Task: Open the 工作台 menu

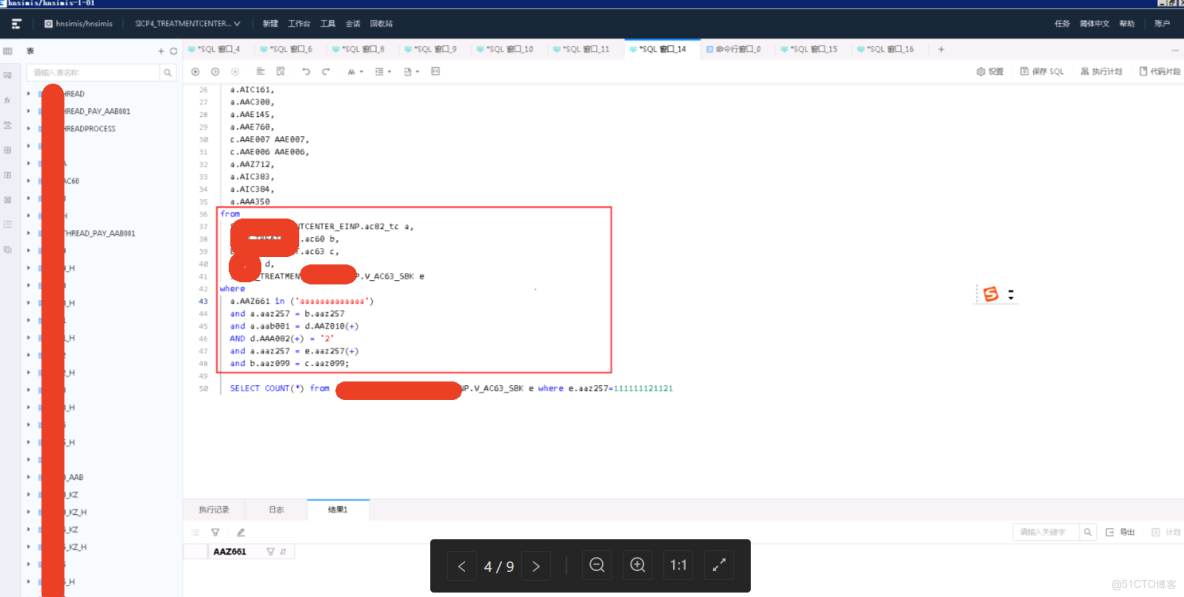Action: [299, 23]
